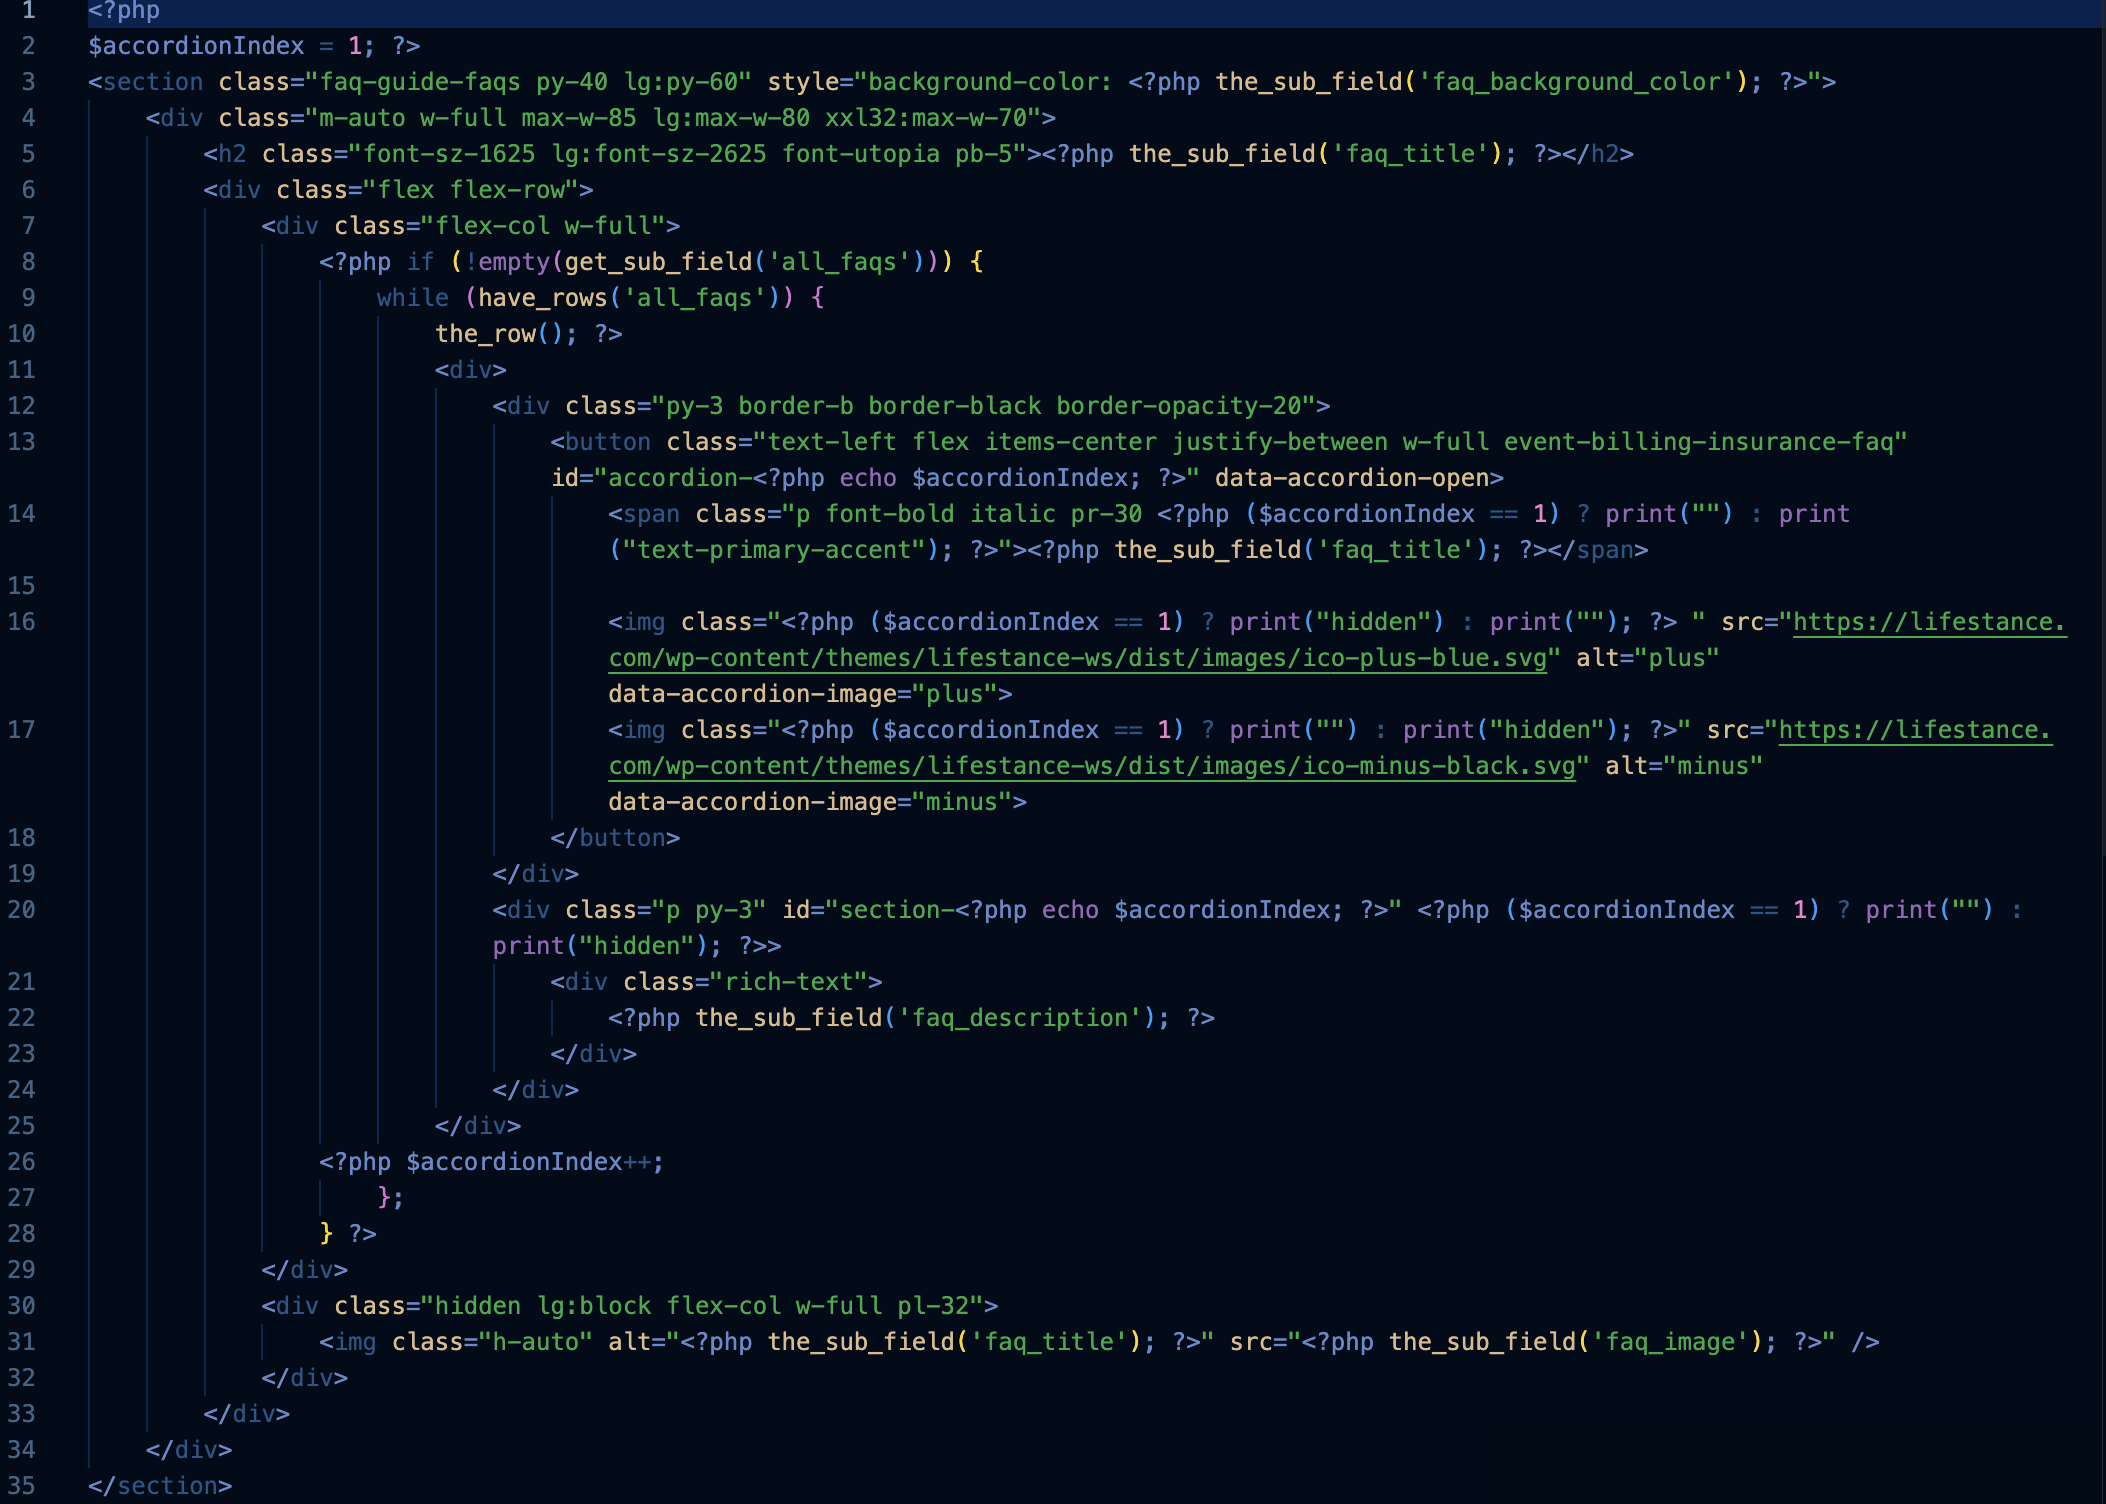Click the 'faq_description' string
This screenshot has height=1504, width=2106.
[1020, 1018]
